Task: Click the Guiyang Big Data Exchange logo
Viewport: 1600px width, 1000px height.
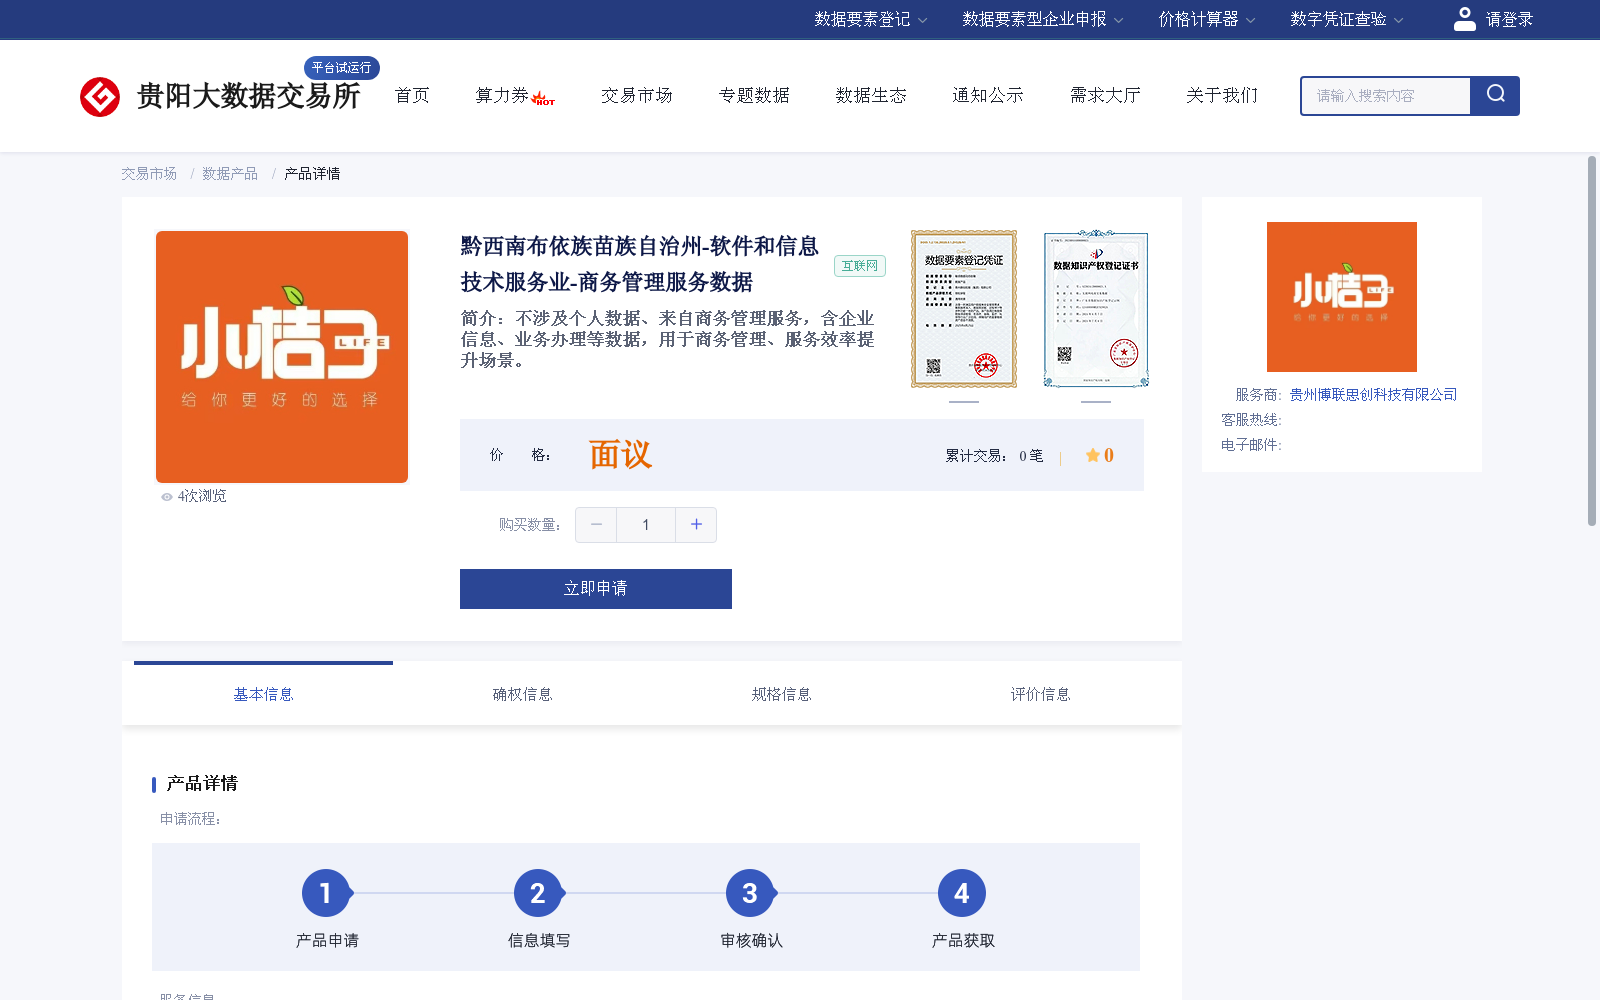Action: [x=220, y=96]
